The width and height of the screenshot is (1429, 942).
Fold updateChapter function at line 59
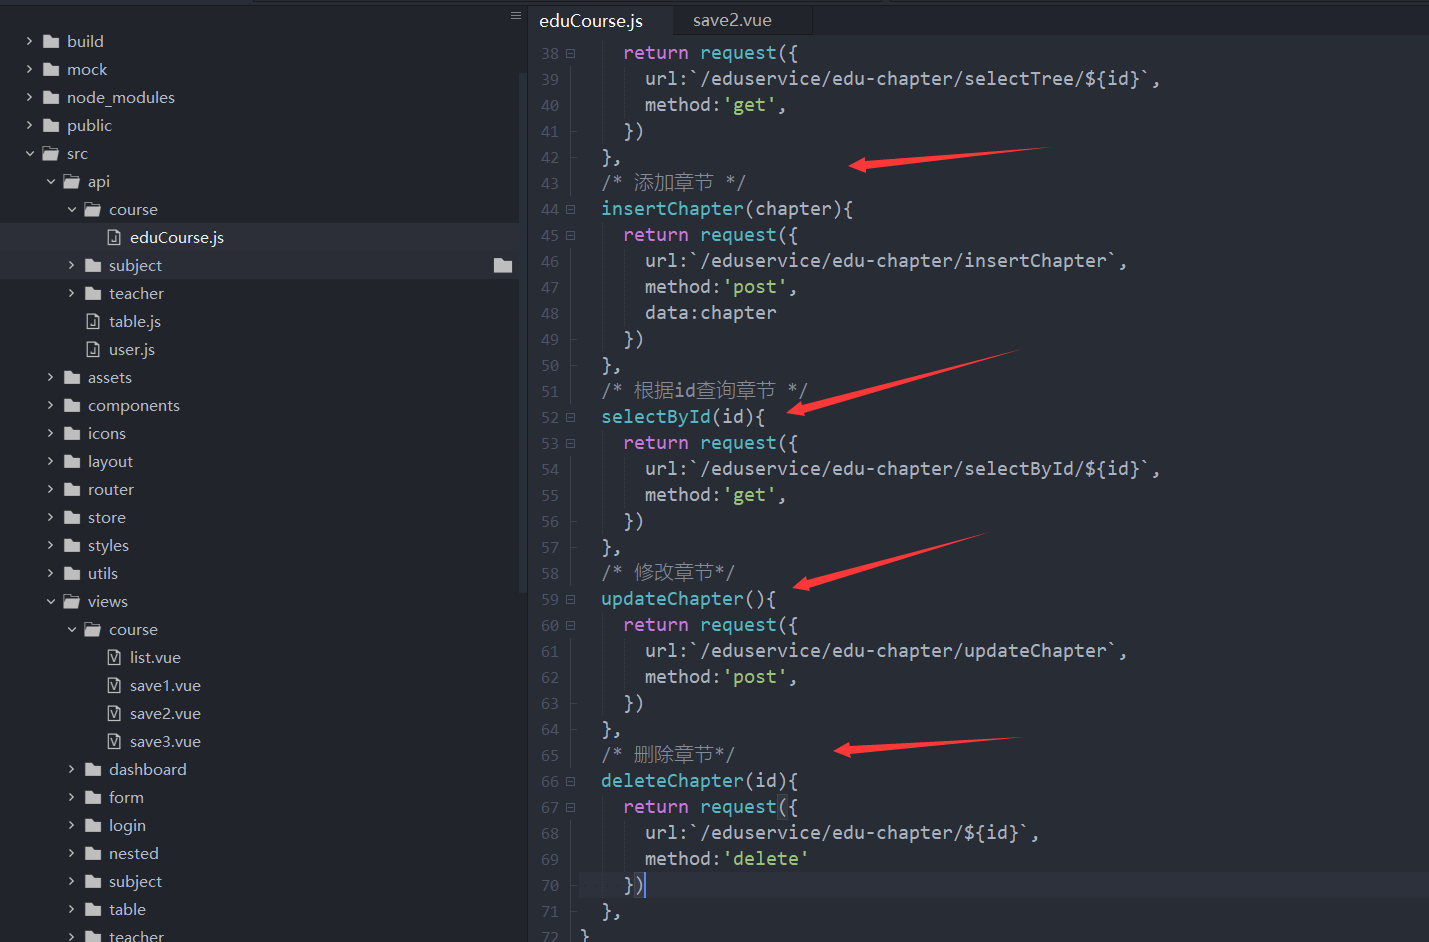click(x=571, y=599)
